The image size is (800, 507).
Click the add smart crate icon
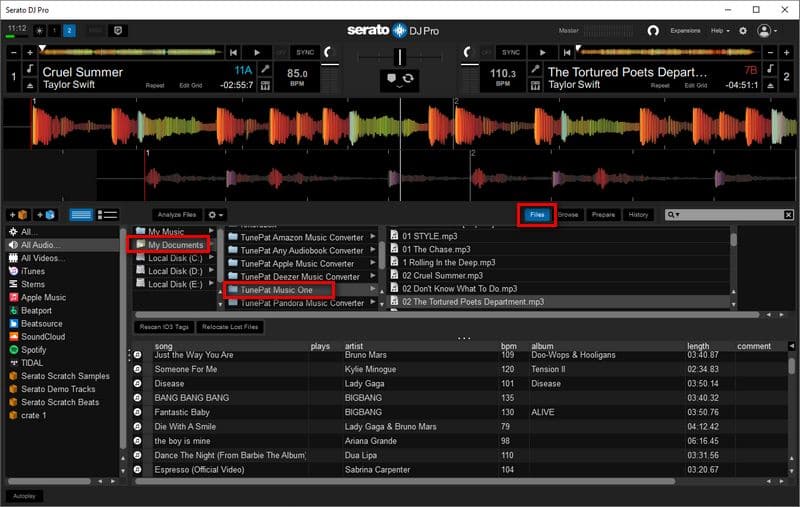pyautogui.click(x=46, y=215)
